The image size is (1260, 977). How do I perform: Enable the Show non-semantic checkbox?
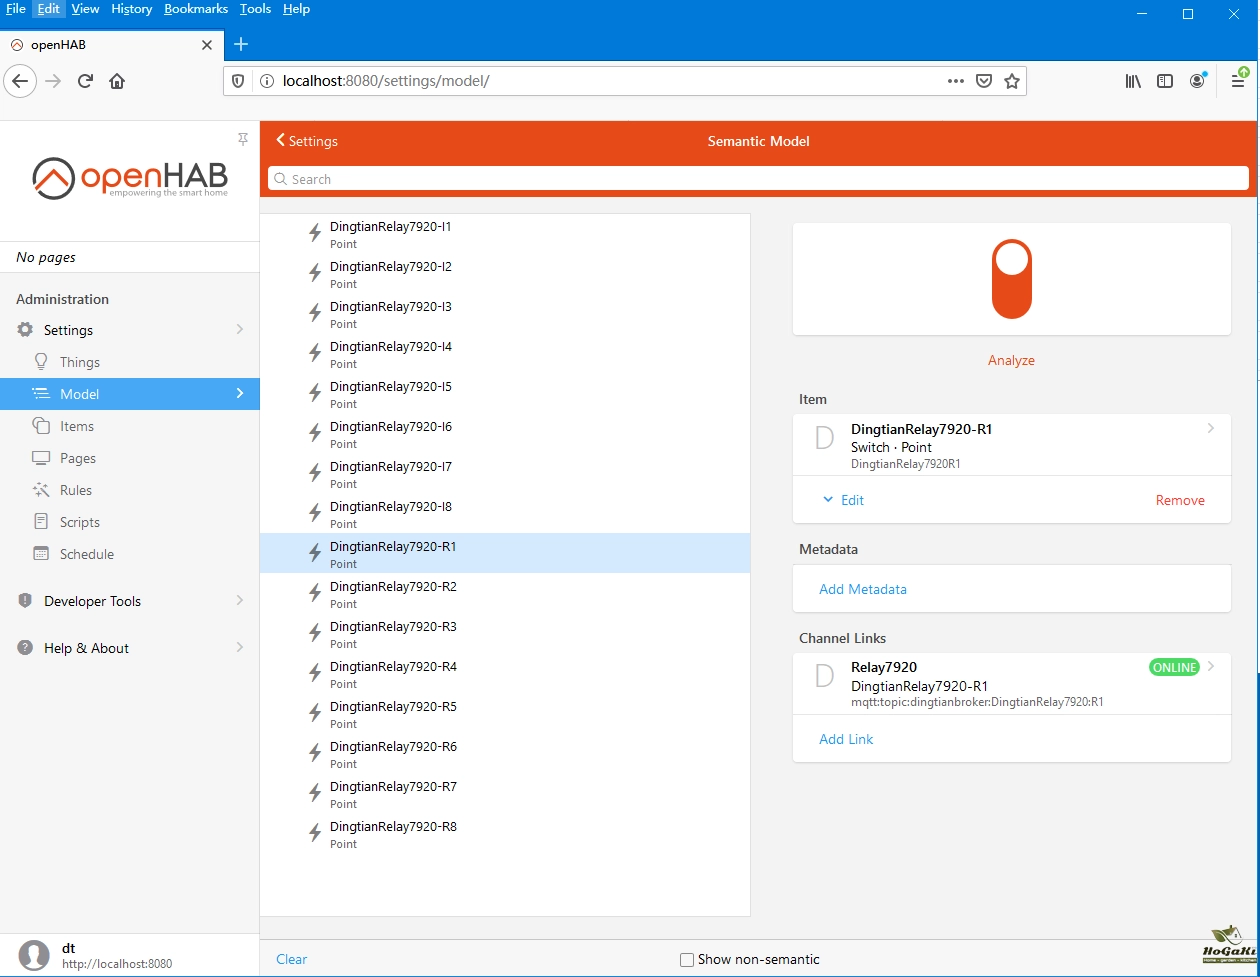687,960
